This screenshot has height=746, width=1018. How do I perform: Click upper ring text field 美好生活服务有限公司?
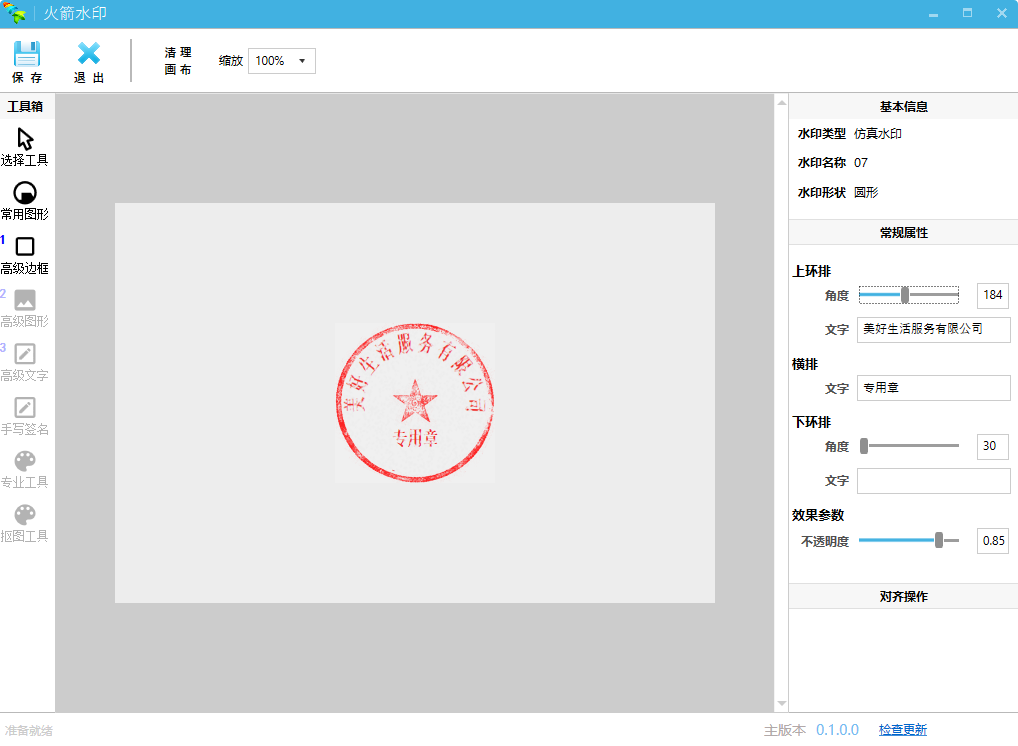tap(934, 329)
